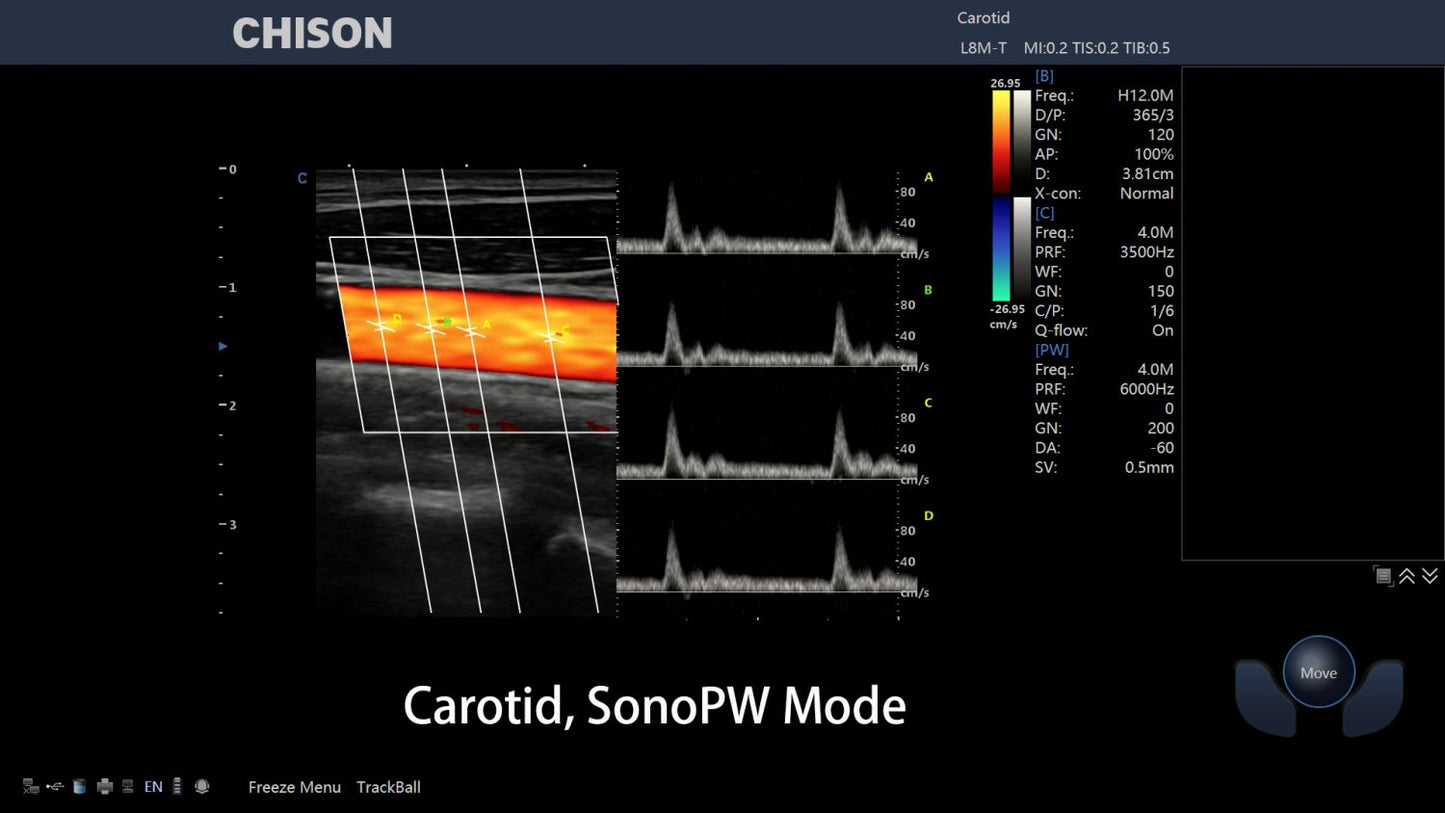
Task: Click the [PW] mode parameter header
Action: point(1052,350)
